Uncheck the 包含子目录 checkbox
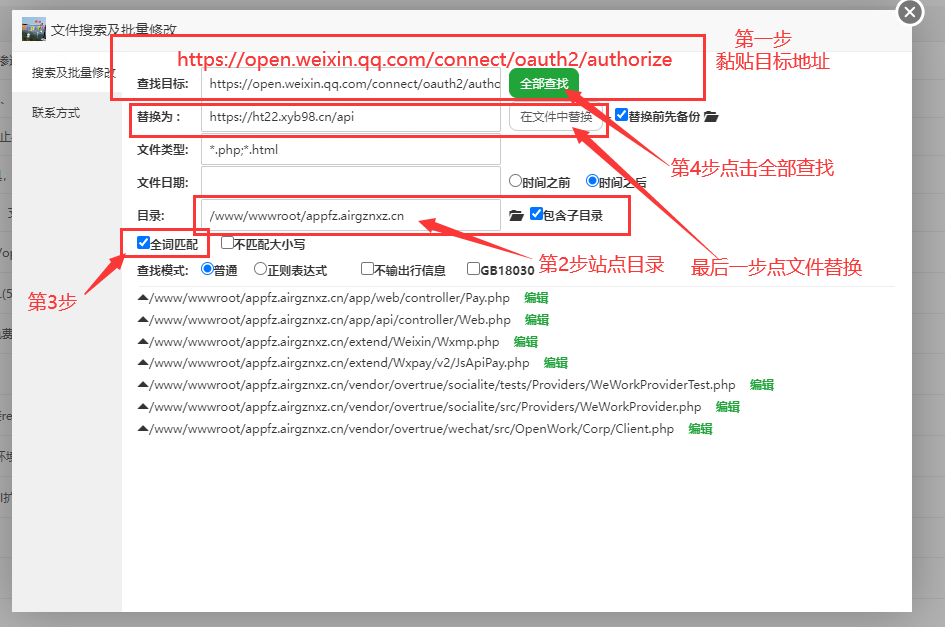Image resolution: width=945 pixels, height=627 pixels. pos(536,213)
